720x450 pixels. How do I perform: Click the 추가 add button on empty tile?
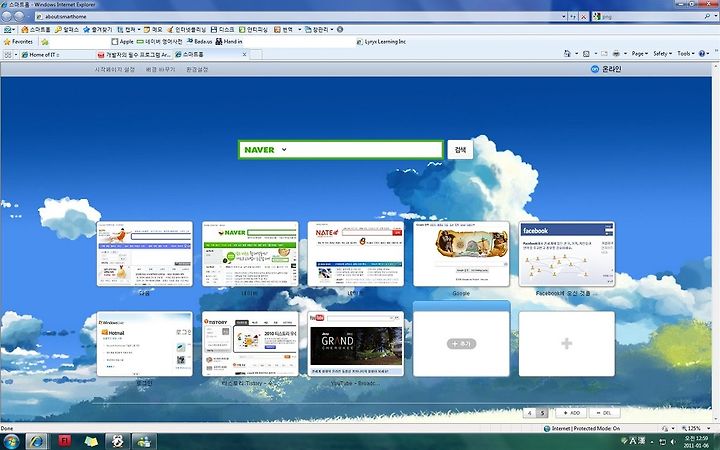(461, 343)
